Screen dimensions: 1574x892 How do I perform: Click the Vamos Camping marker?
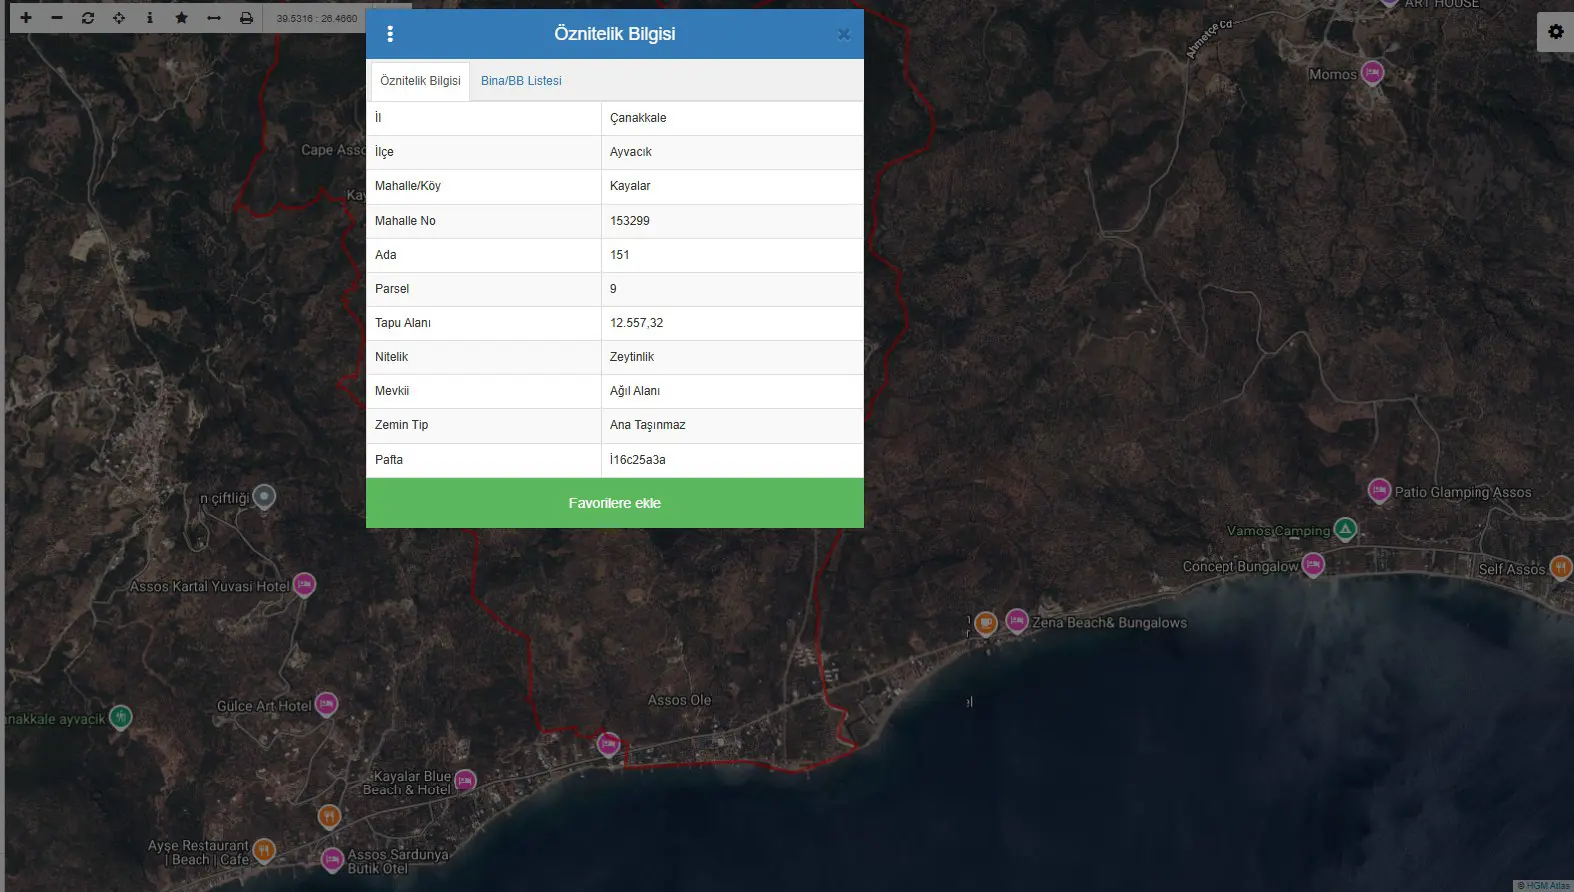[1346, 529]
